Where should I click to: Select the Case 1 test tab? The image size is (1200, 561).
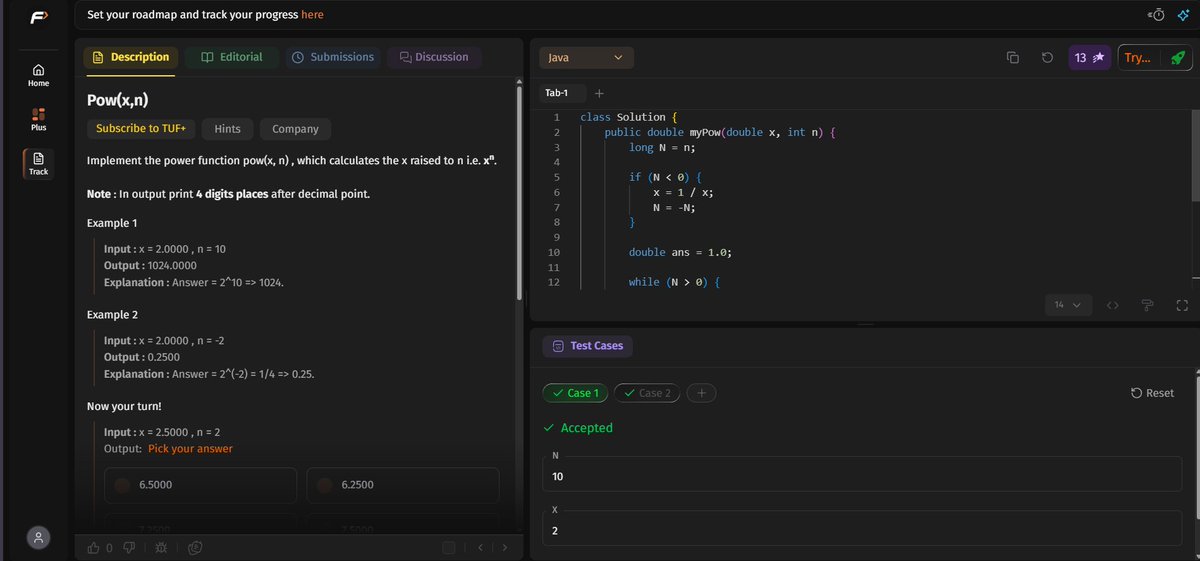coord(575,393)
